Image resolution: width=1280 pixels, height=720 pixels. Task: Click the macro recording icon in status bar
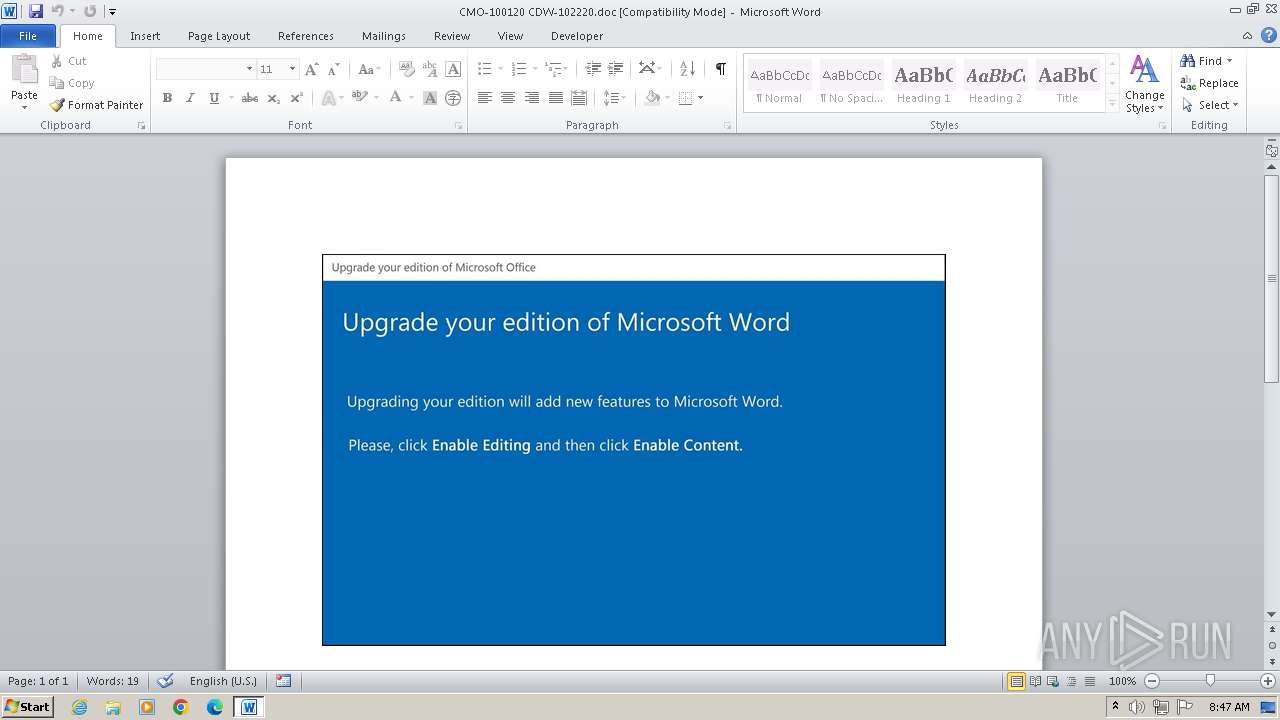click(x=284, y=681)
